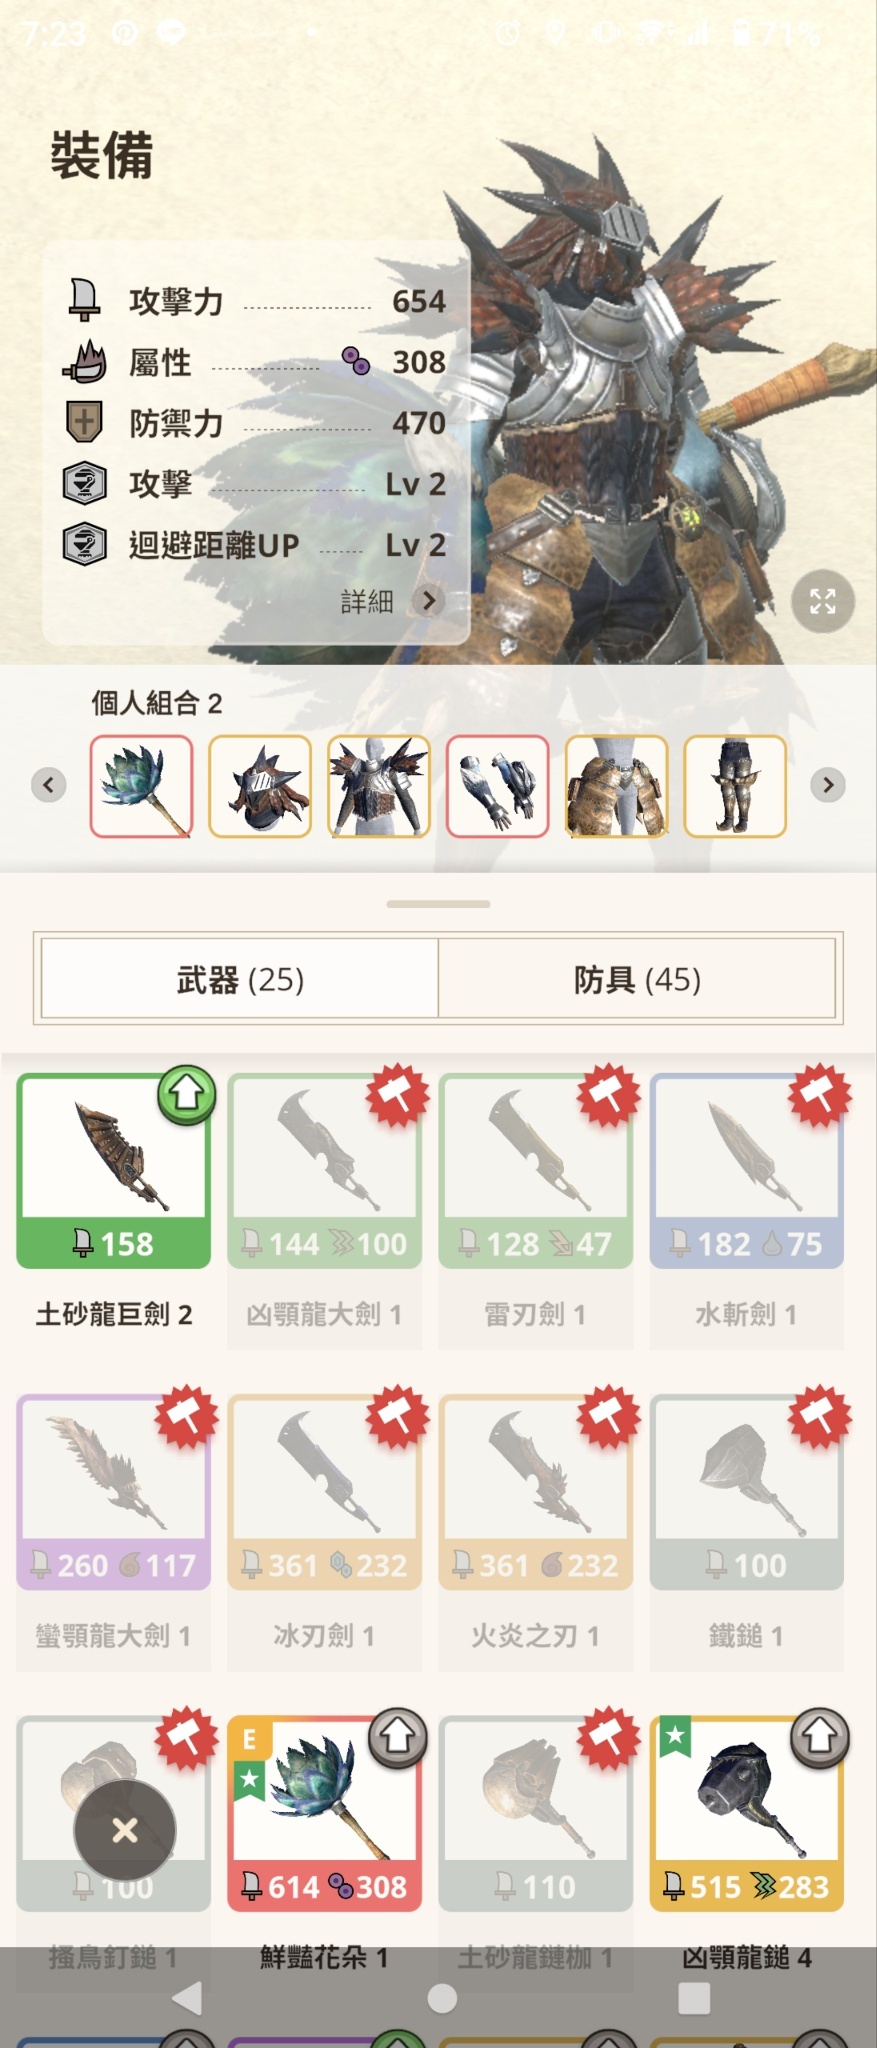877x2048 pixels.
Task: Go to previous loadout with left arrow
Action: click(x=48, y=785)
